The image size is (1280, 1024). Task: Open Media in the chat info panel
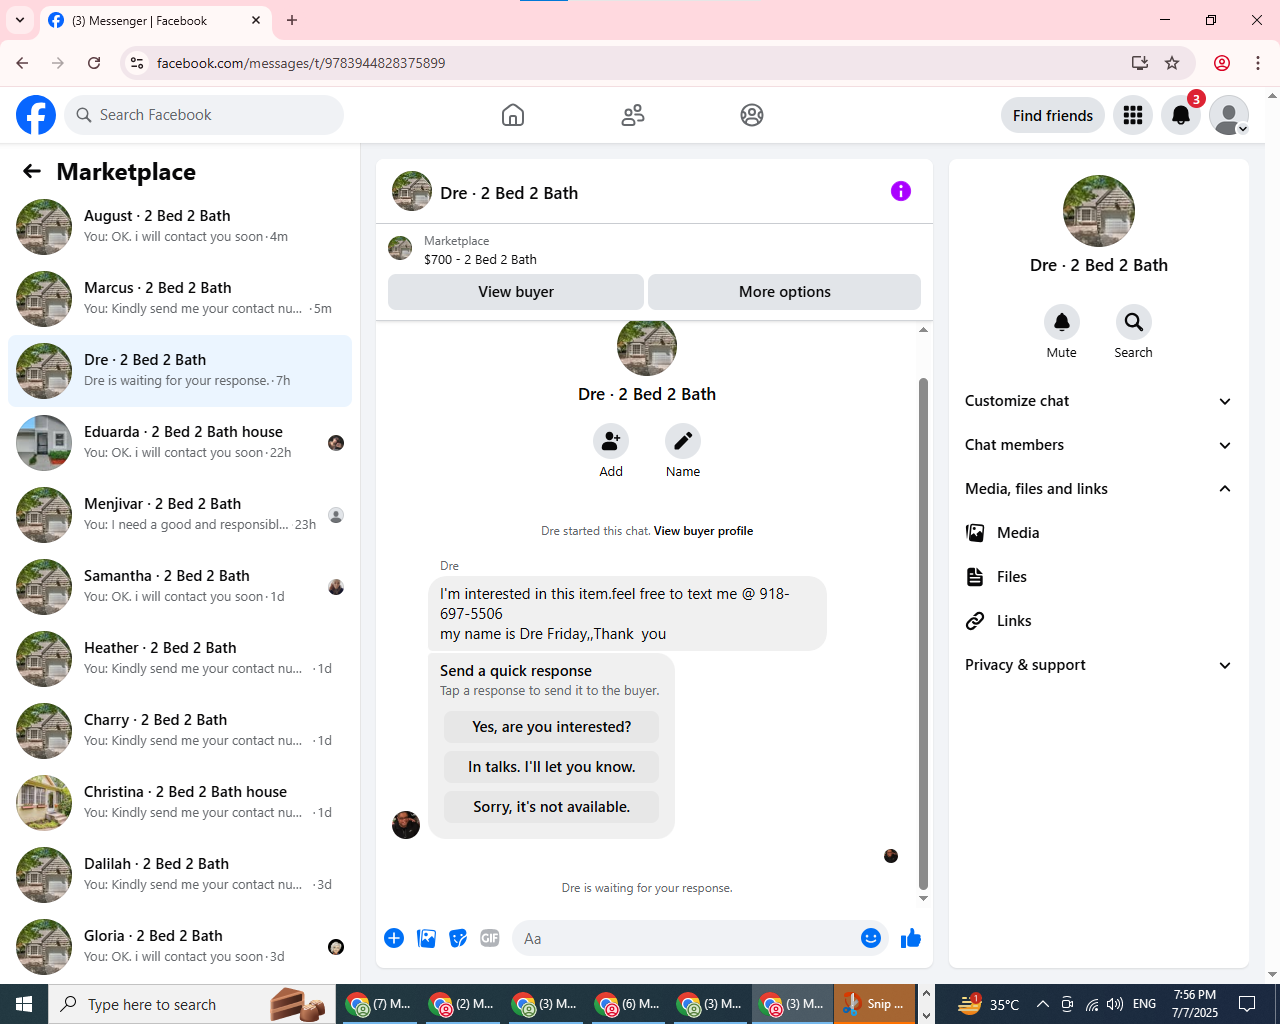(x=1098, y=533)
